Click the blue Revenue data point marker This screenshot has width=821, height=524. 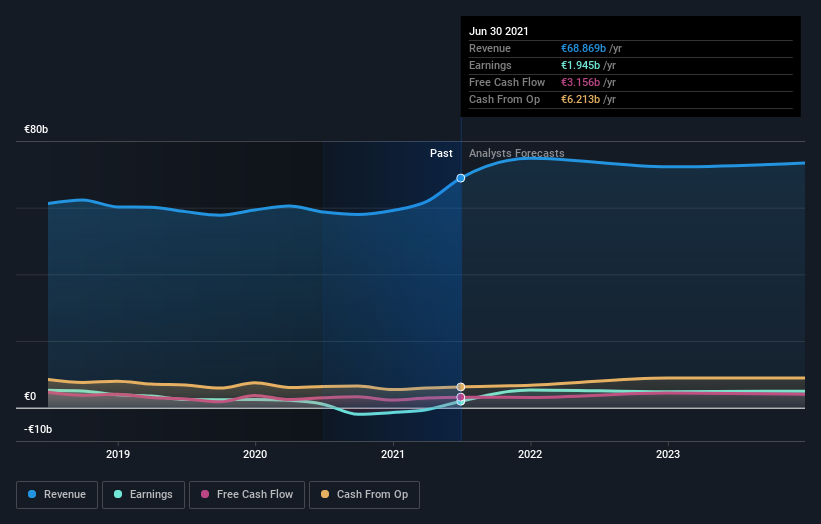click(460, 179)
